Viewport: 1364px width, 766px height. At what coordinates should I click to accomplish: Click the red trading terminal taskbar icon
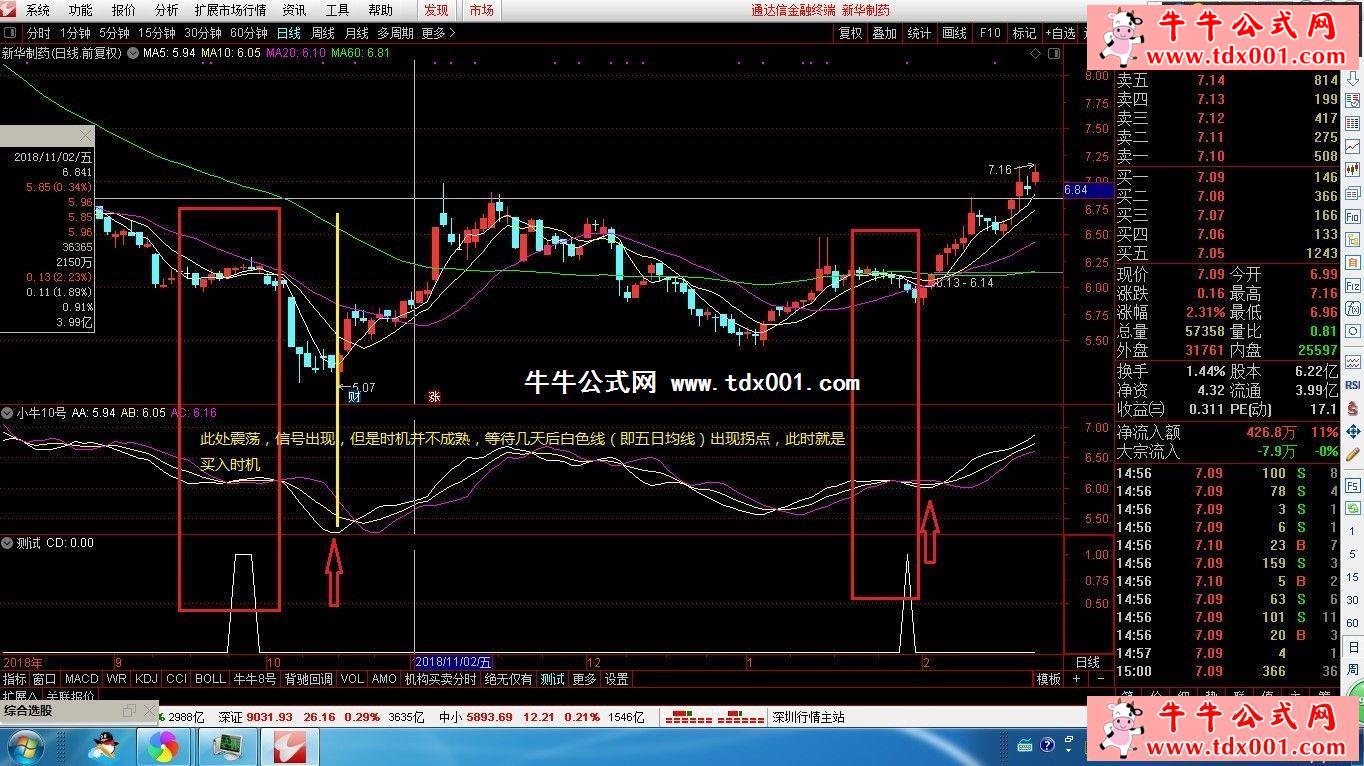(289, 746)
